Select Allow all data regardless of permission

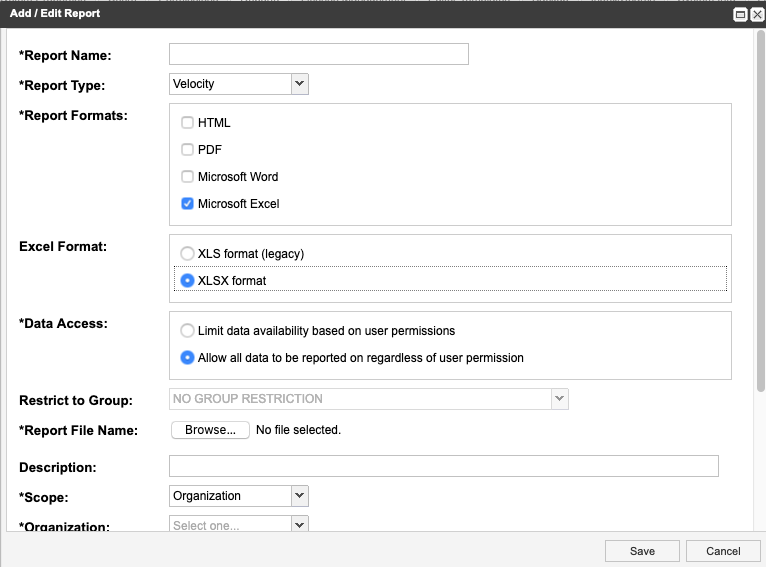point(187,358)
